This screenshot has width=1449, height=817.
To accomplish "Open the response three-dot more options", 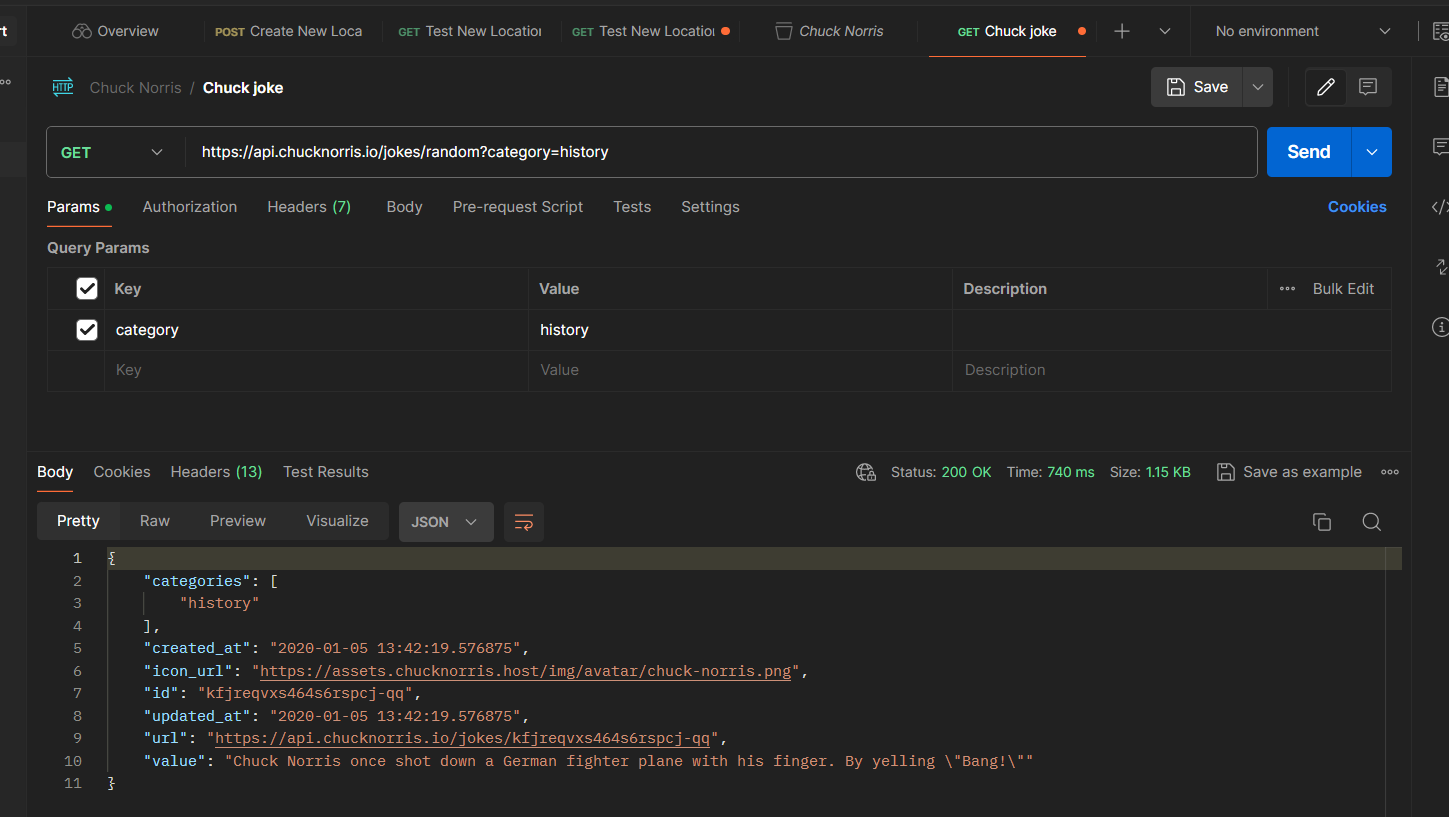I will [1390, 472].
